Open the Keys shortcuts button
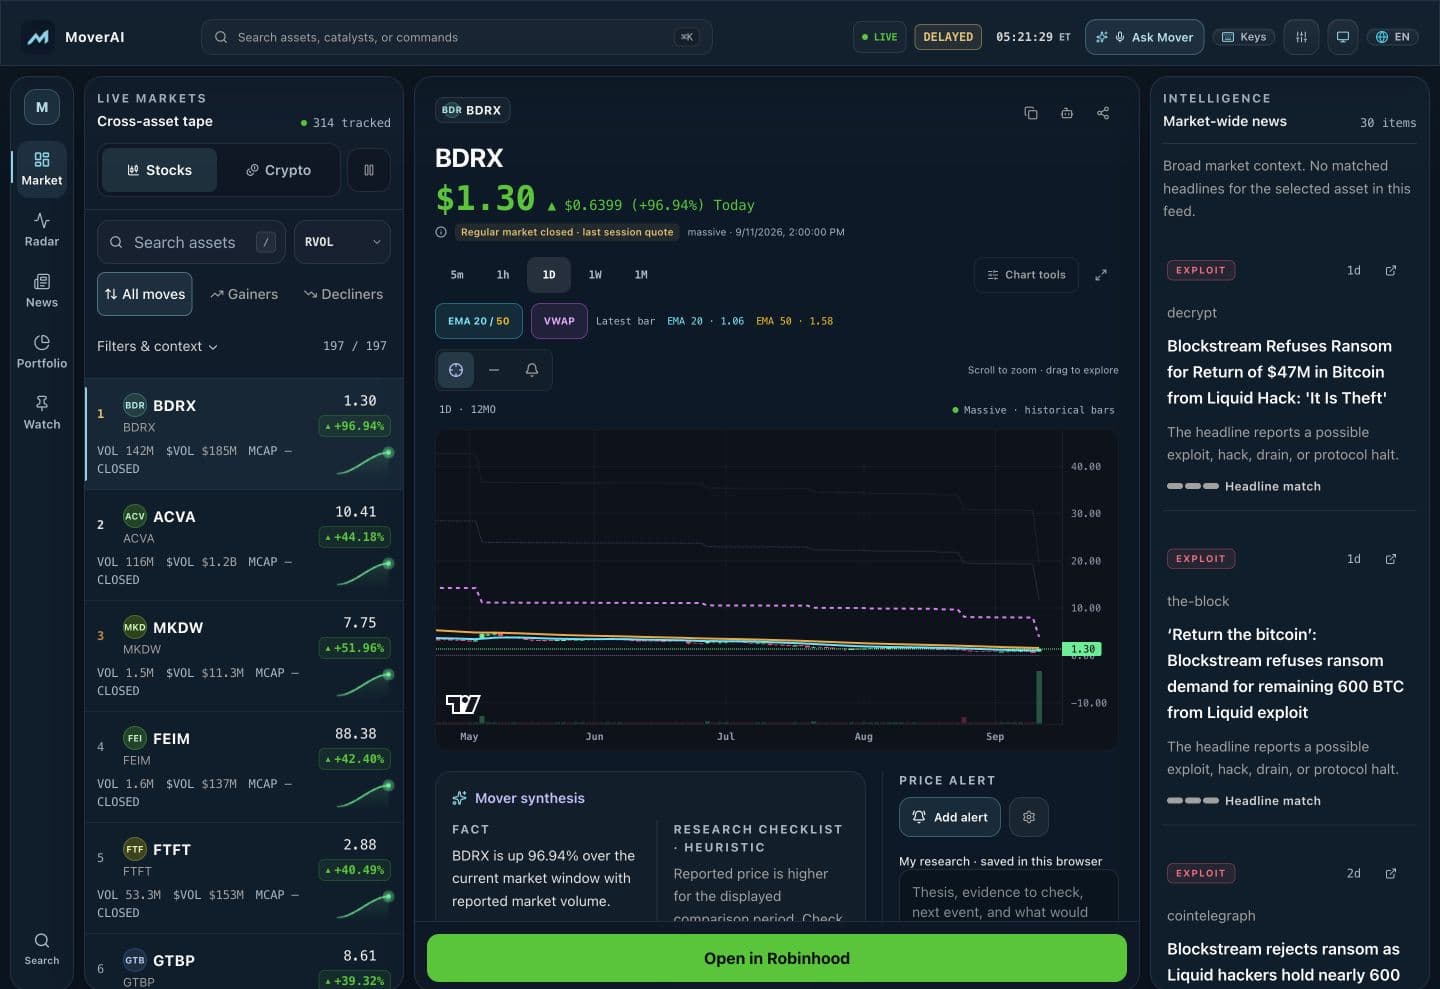The width and height of the screenshot is (1440, 989). coord(1244,37)
